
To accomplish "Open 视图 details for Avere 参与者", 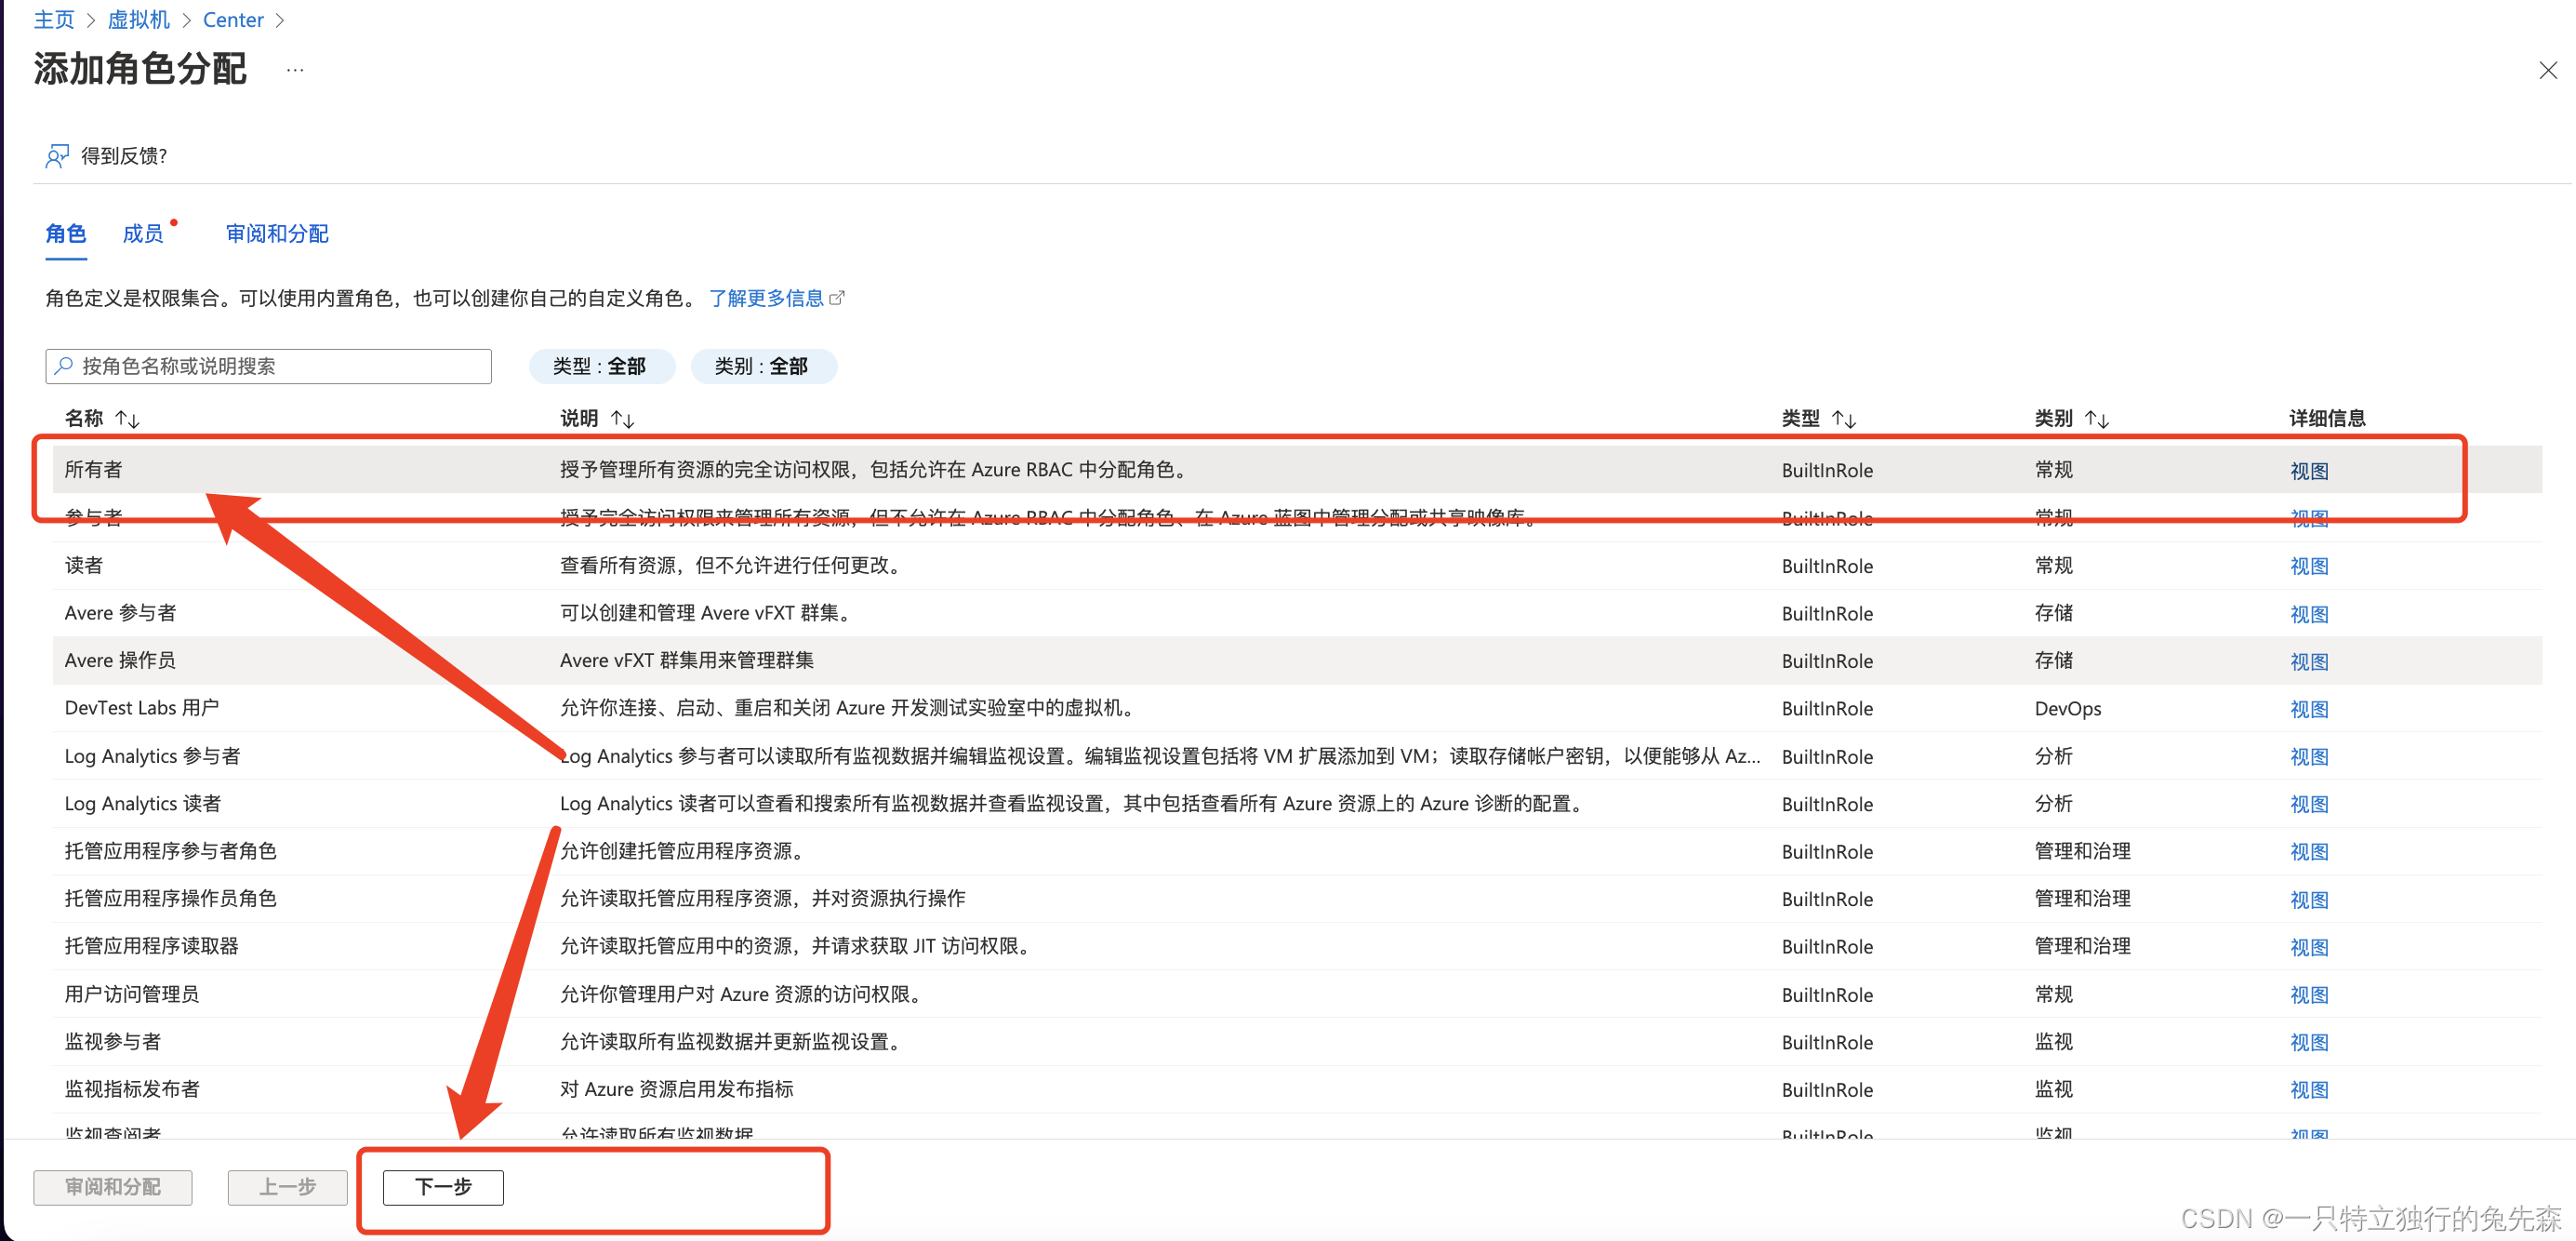I will click(x=2309, y=614).
